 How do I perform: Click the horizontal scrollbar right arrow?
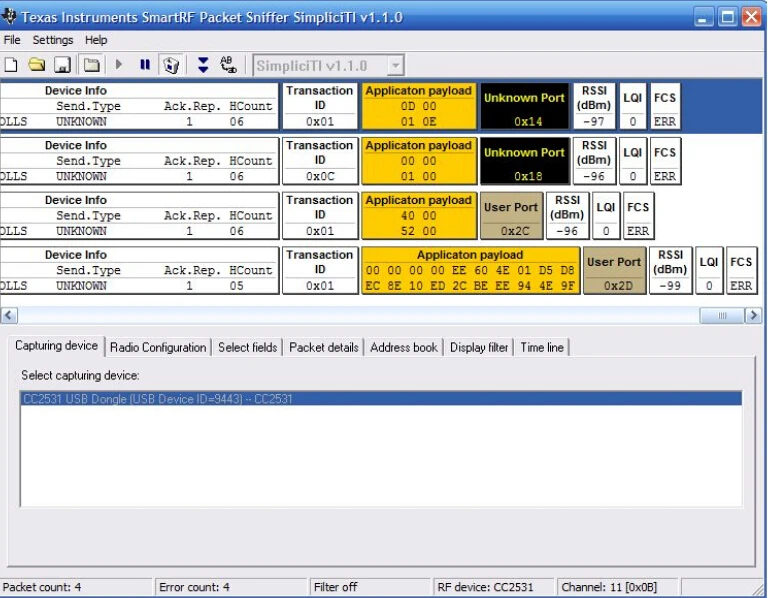click(753, 316)
